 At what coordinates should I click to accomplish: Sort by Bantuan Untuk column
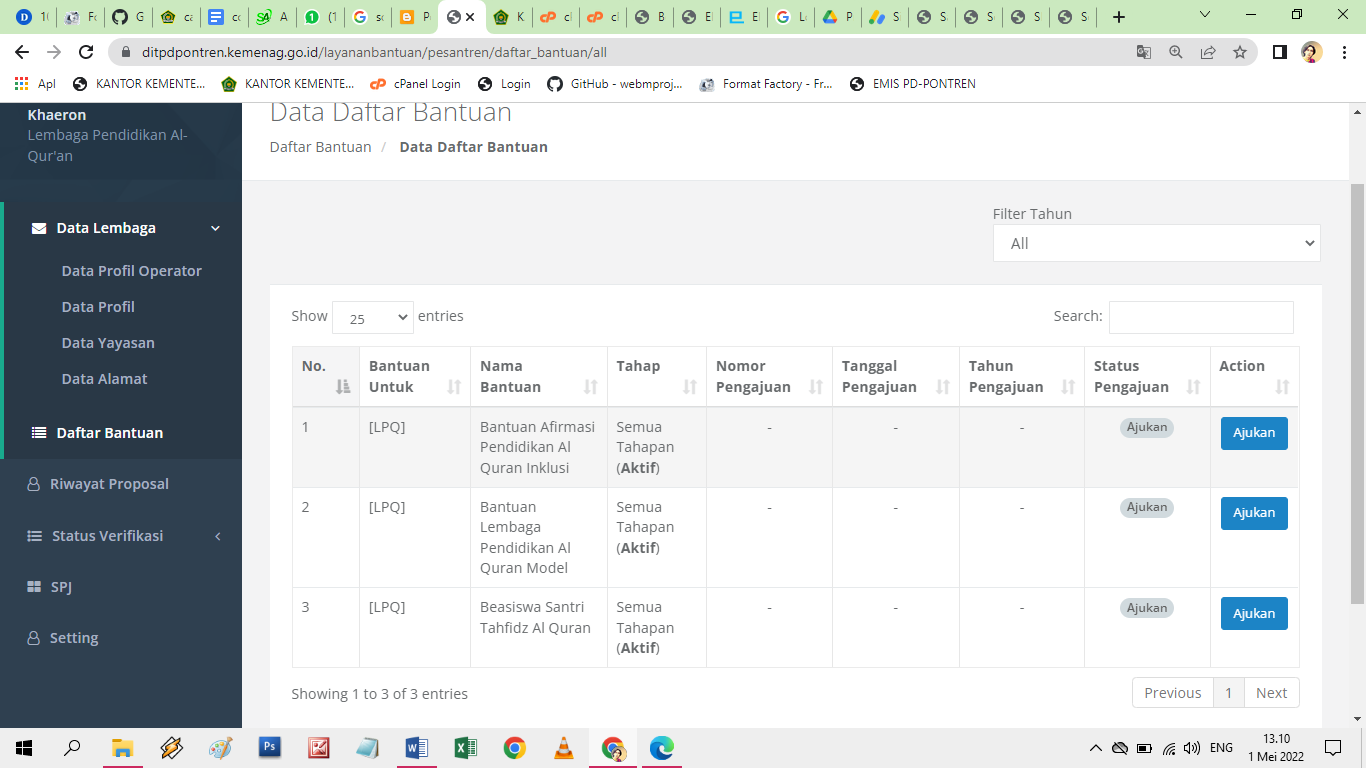pos(415,376)
